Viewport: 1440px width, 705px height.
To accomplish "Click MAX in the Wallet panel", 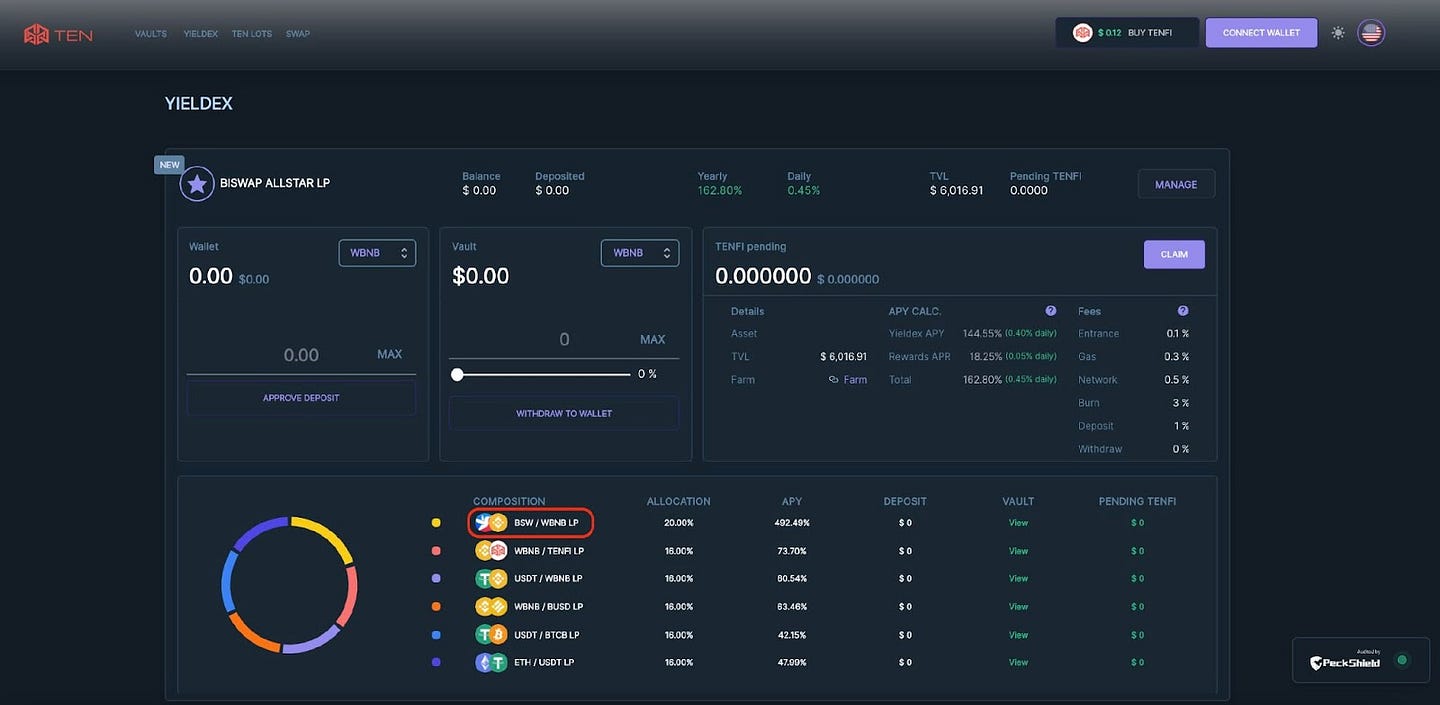I will coord(390,354).
